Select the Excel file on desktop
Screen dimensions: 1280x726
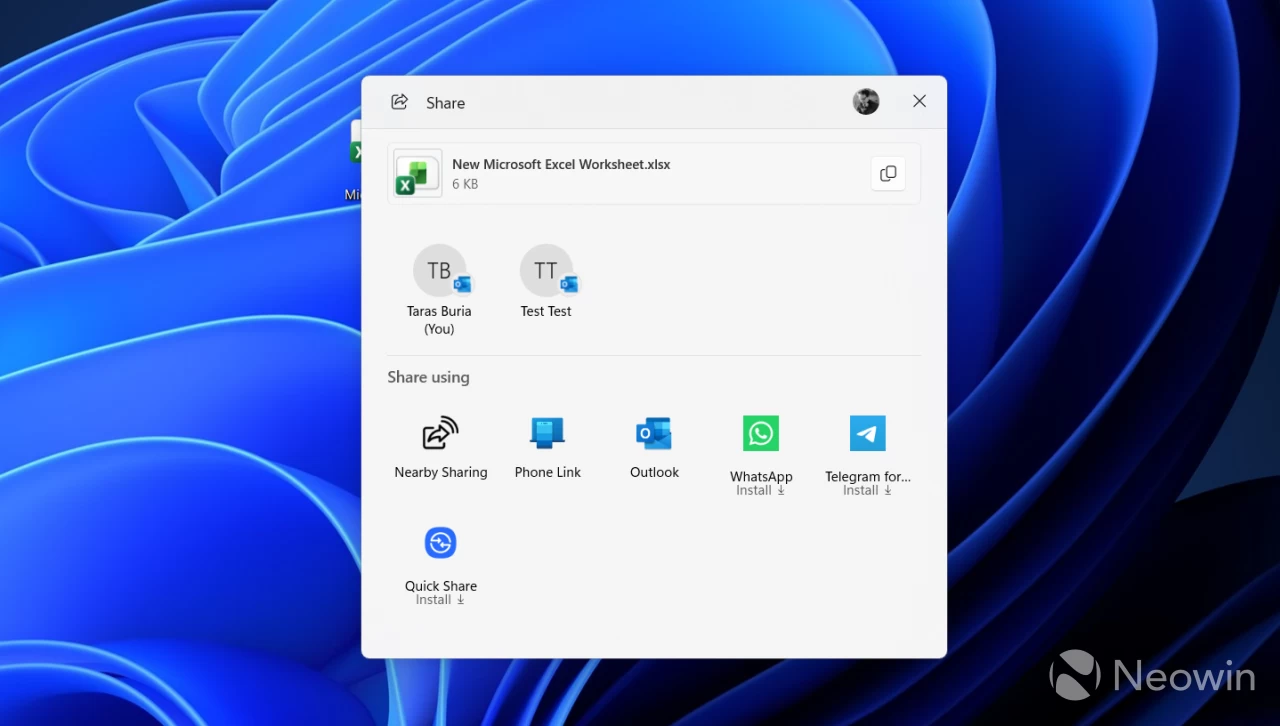pyautogui.click(x=355, y=160)
